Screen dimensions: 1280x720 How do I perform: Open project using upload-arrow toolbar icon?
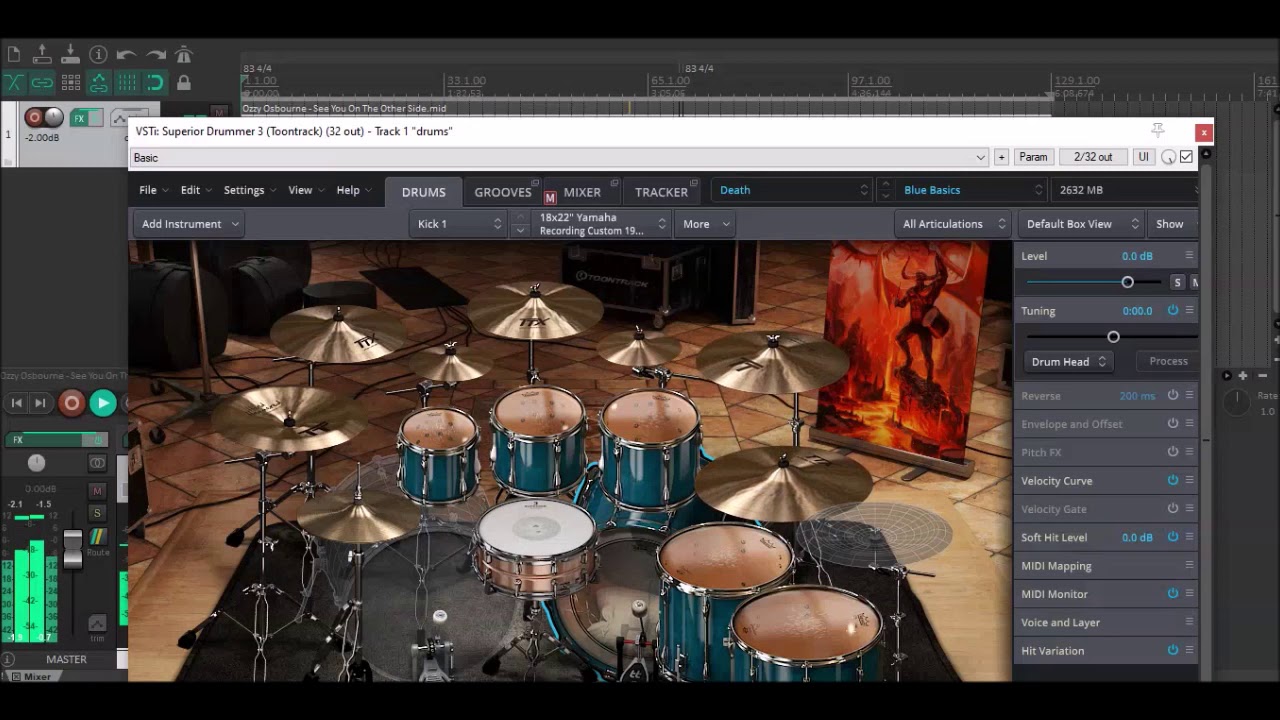coord(42,55)
